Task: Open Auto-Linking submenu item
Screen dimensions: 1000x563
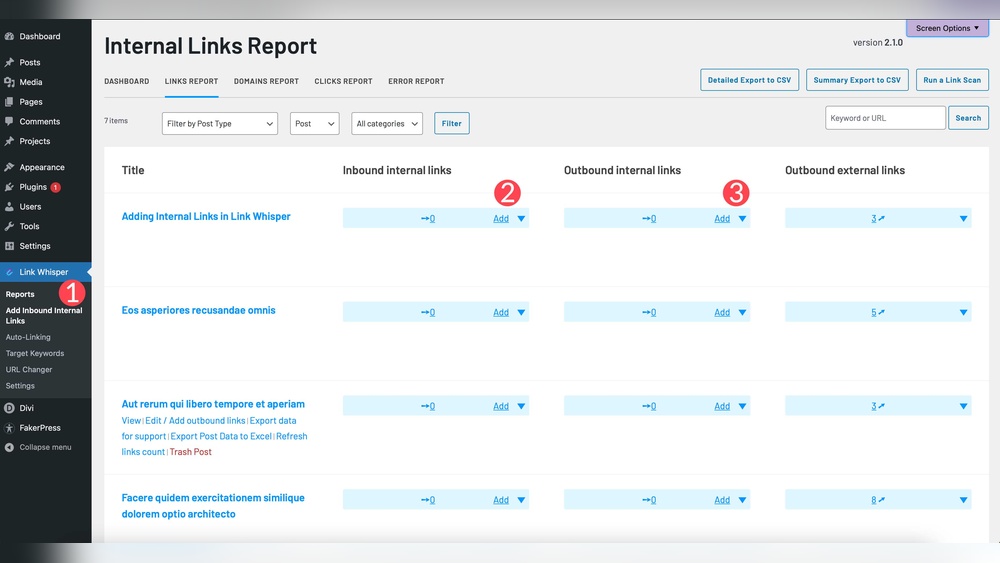Action: [x=28, y=337]
